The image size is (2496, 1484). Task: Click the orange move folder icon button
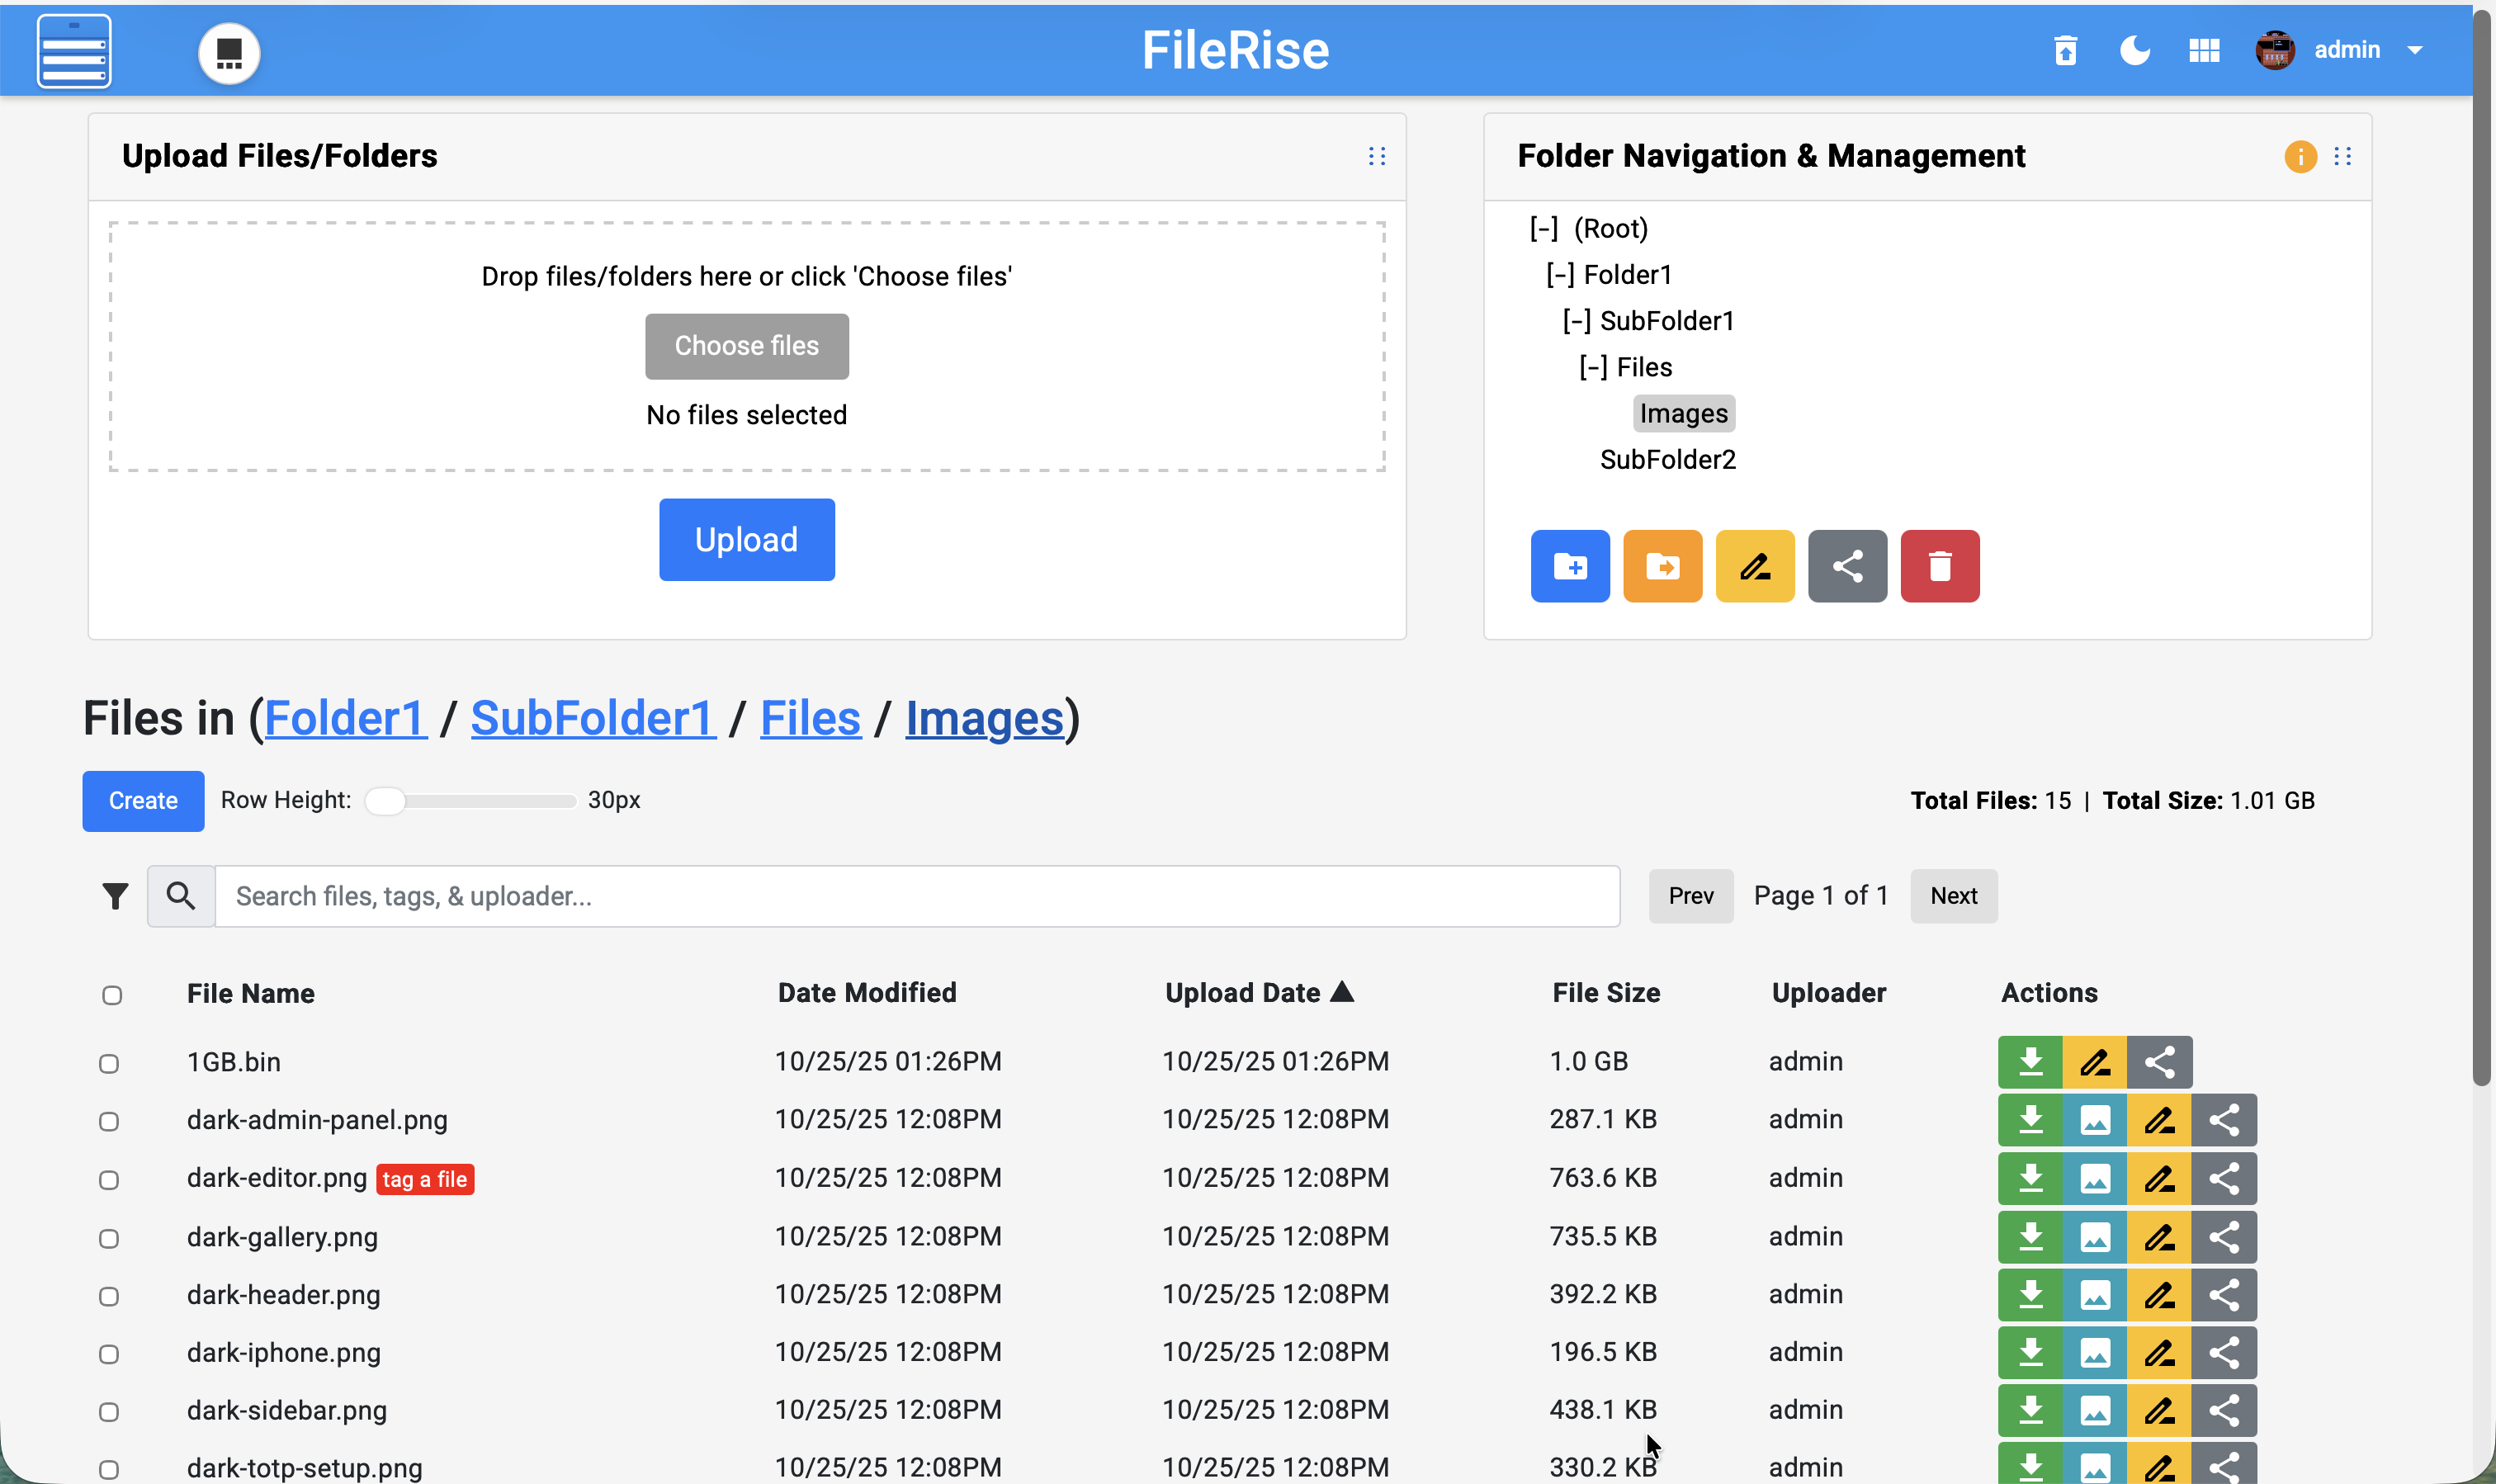1662,566
